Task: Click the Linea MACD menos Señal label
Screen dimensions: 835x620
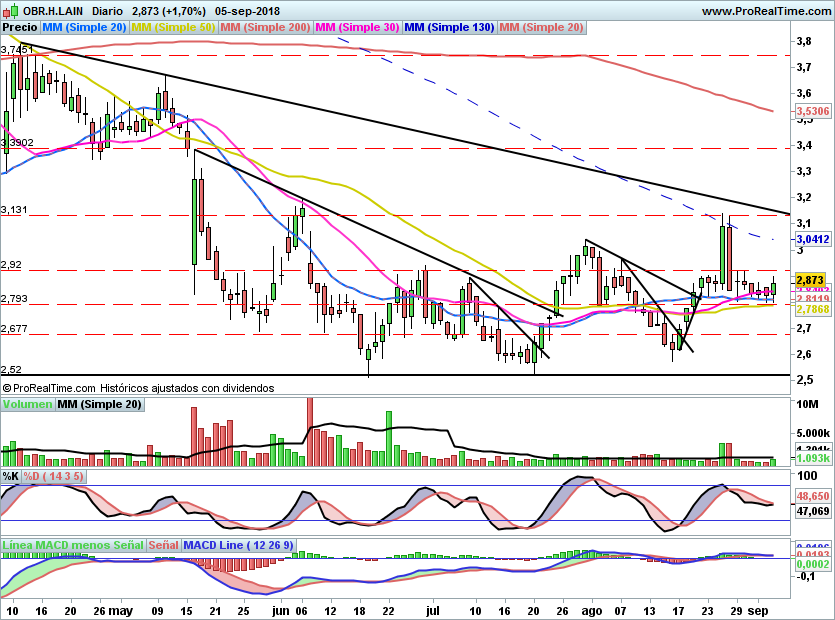Action: [x=73, y=545]
